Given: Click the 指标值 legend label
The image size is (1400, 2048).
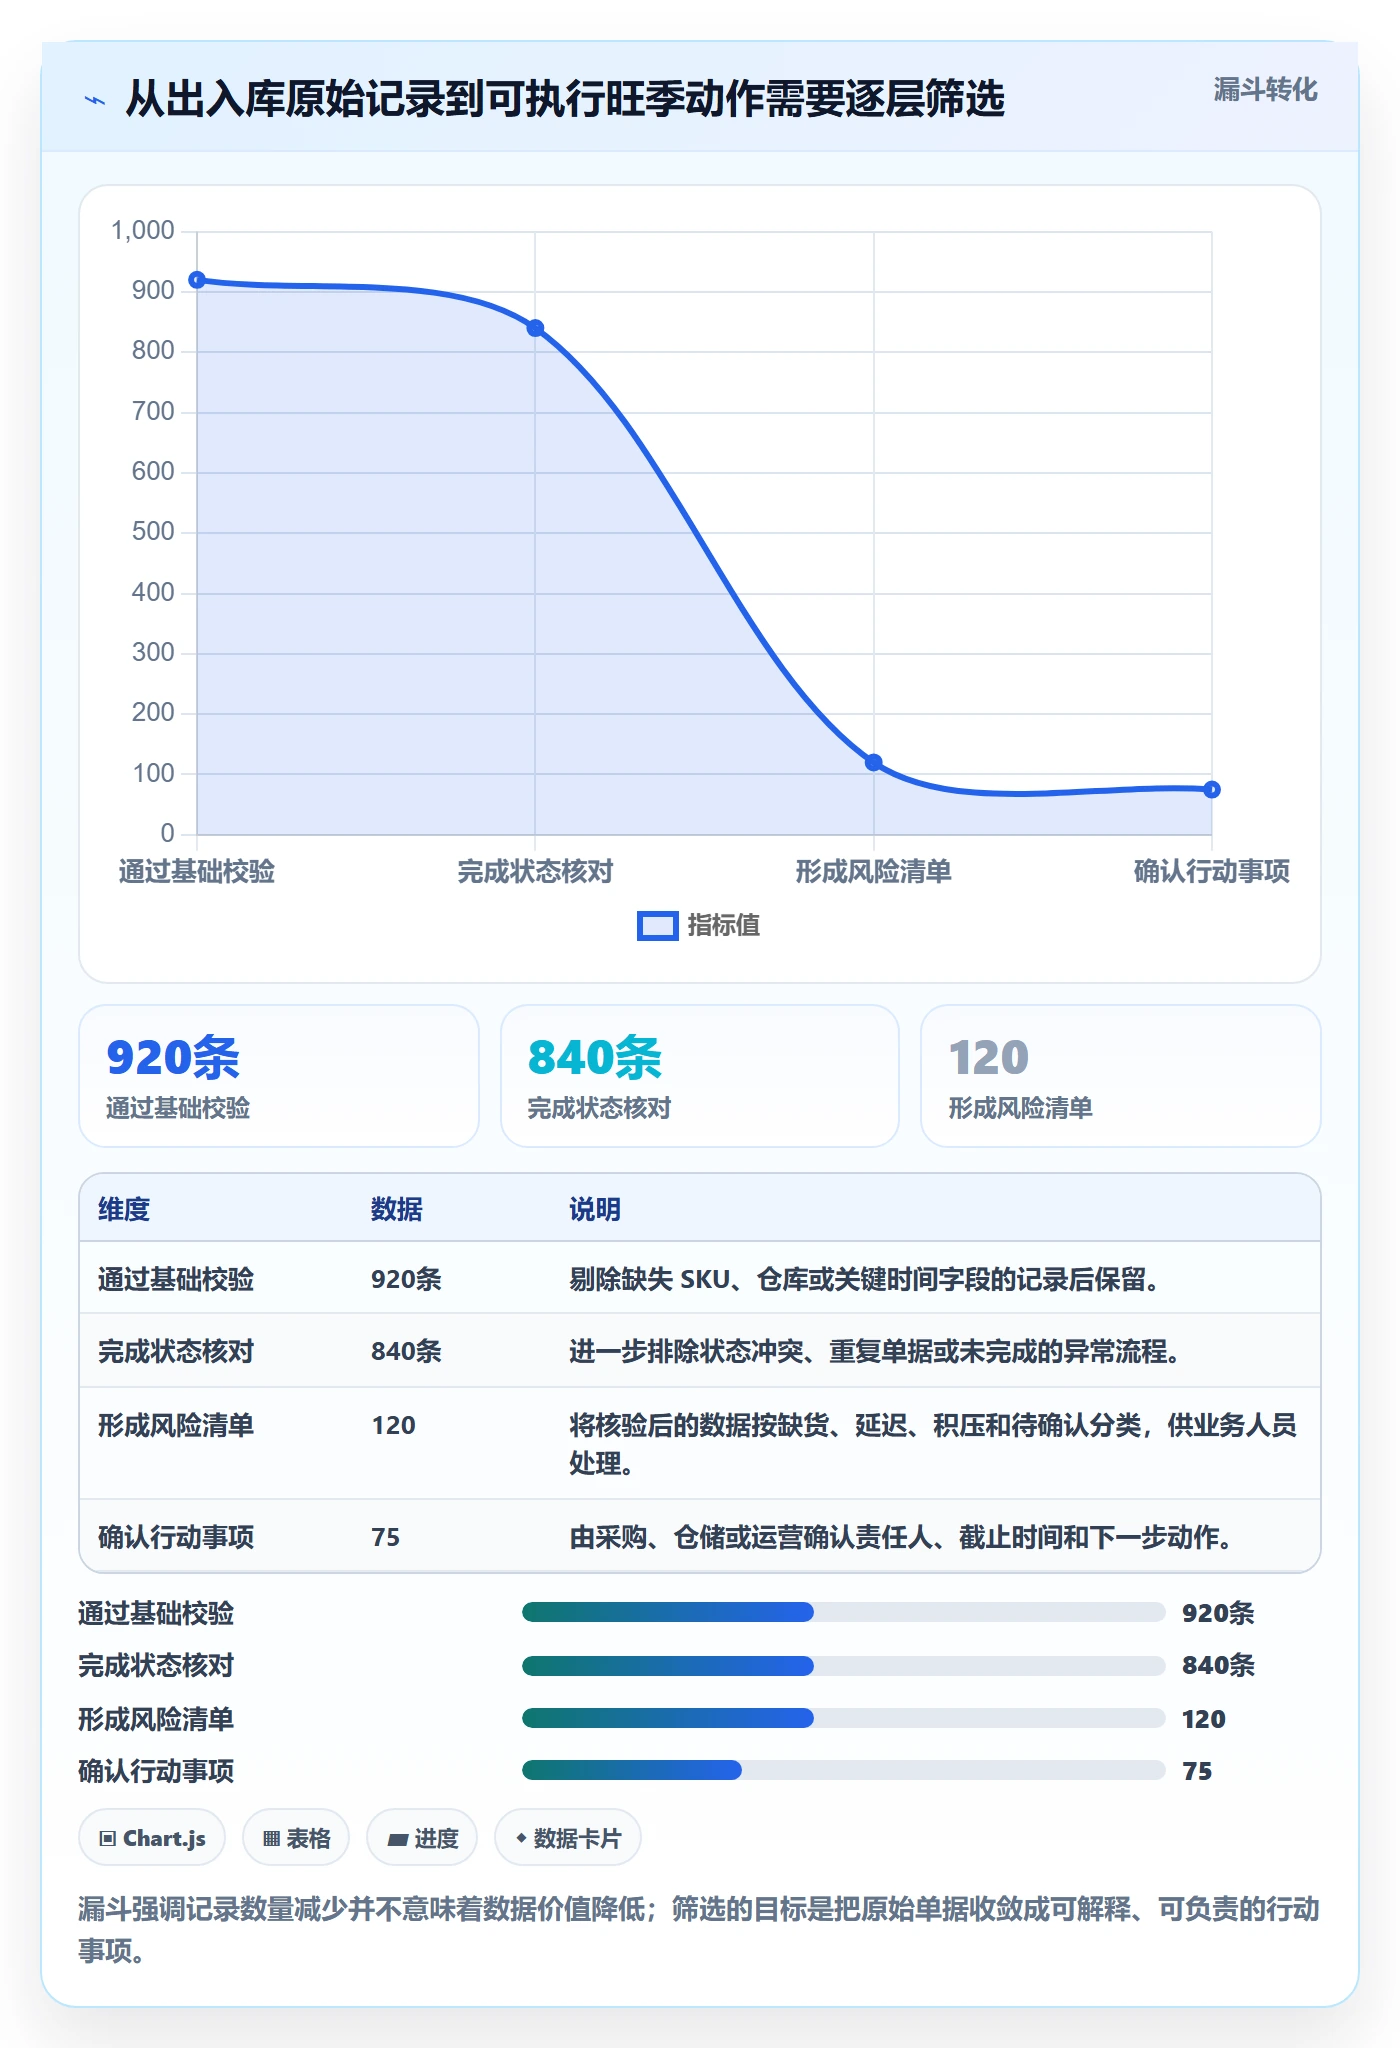Looking at the screenshot, I should pos(724,926).
